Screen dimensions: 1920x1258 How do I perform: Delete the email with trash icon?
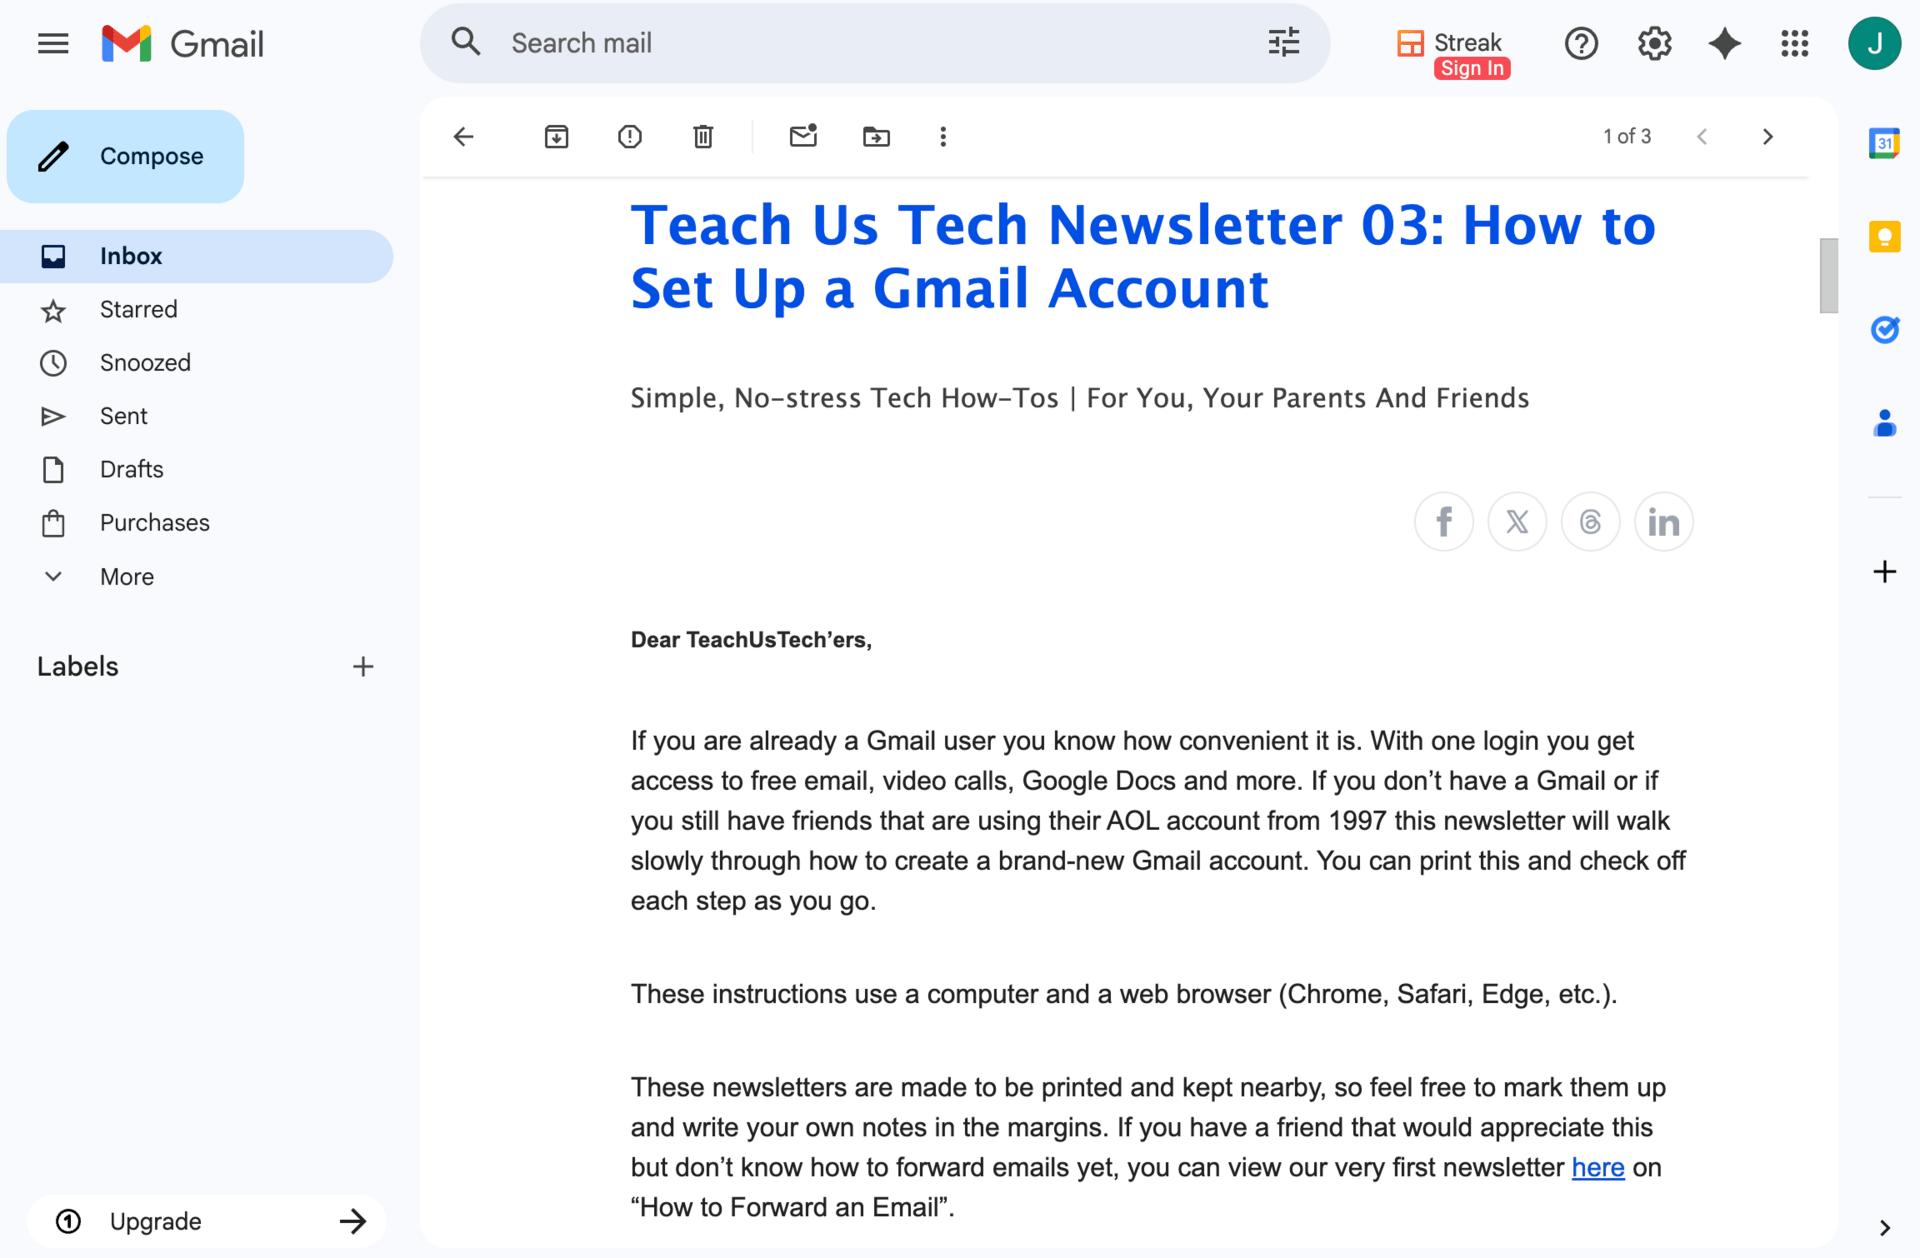pos(703,137)
